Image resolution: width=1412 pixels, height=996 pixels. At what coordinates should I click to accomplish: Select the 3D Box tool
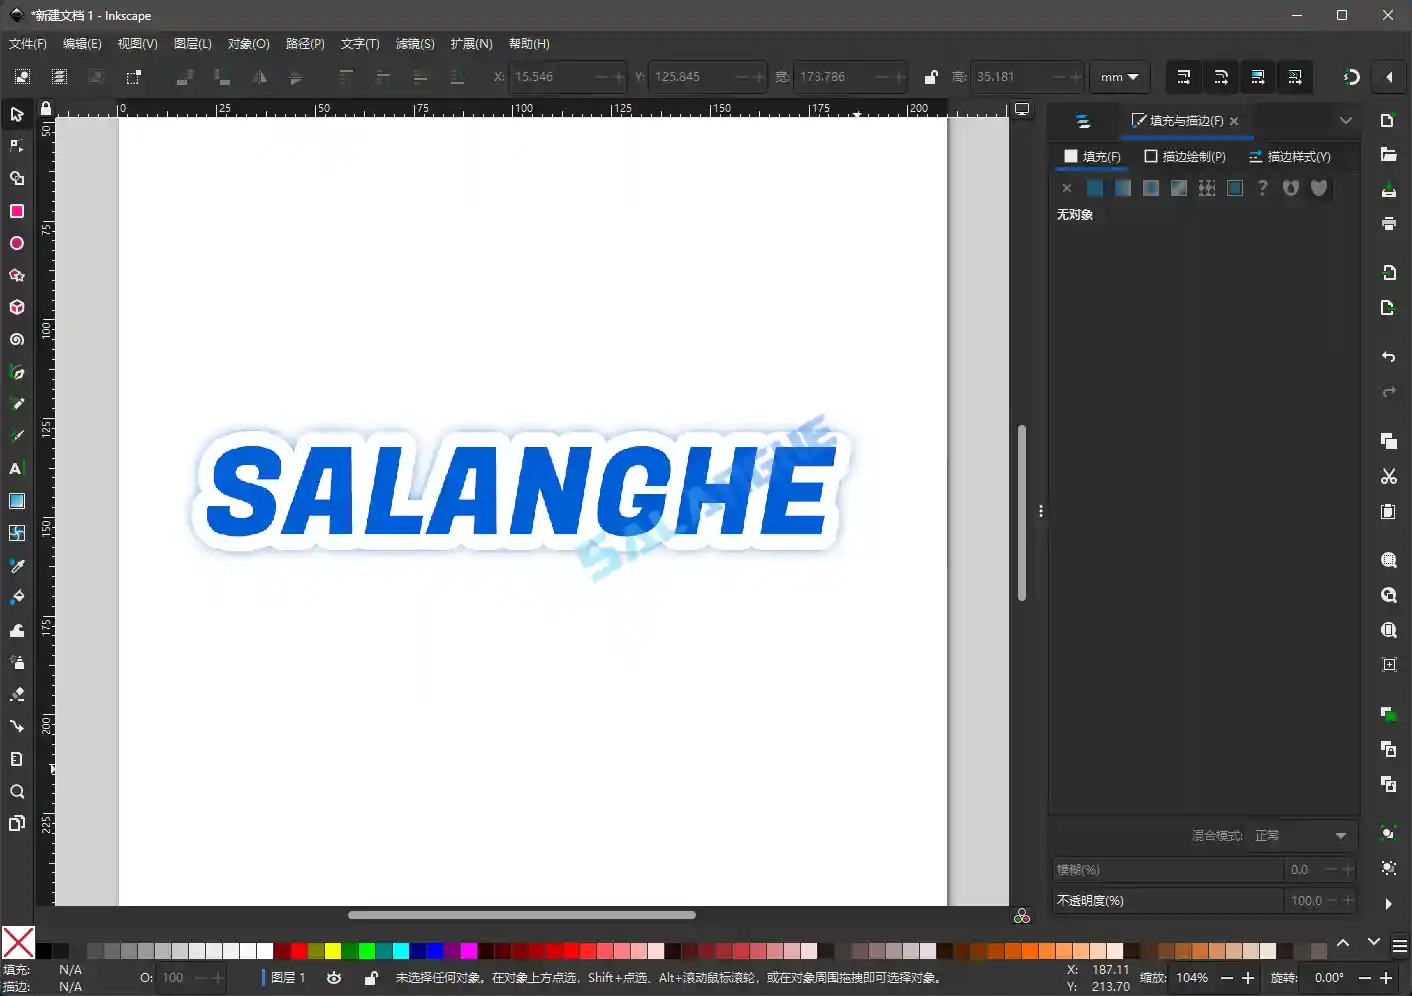click(17, 307)
